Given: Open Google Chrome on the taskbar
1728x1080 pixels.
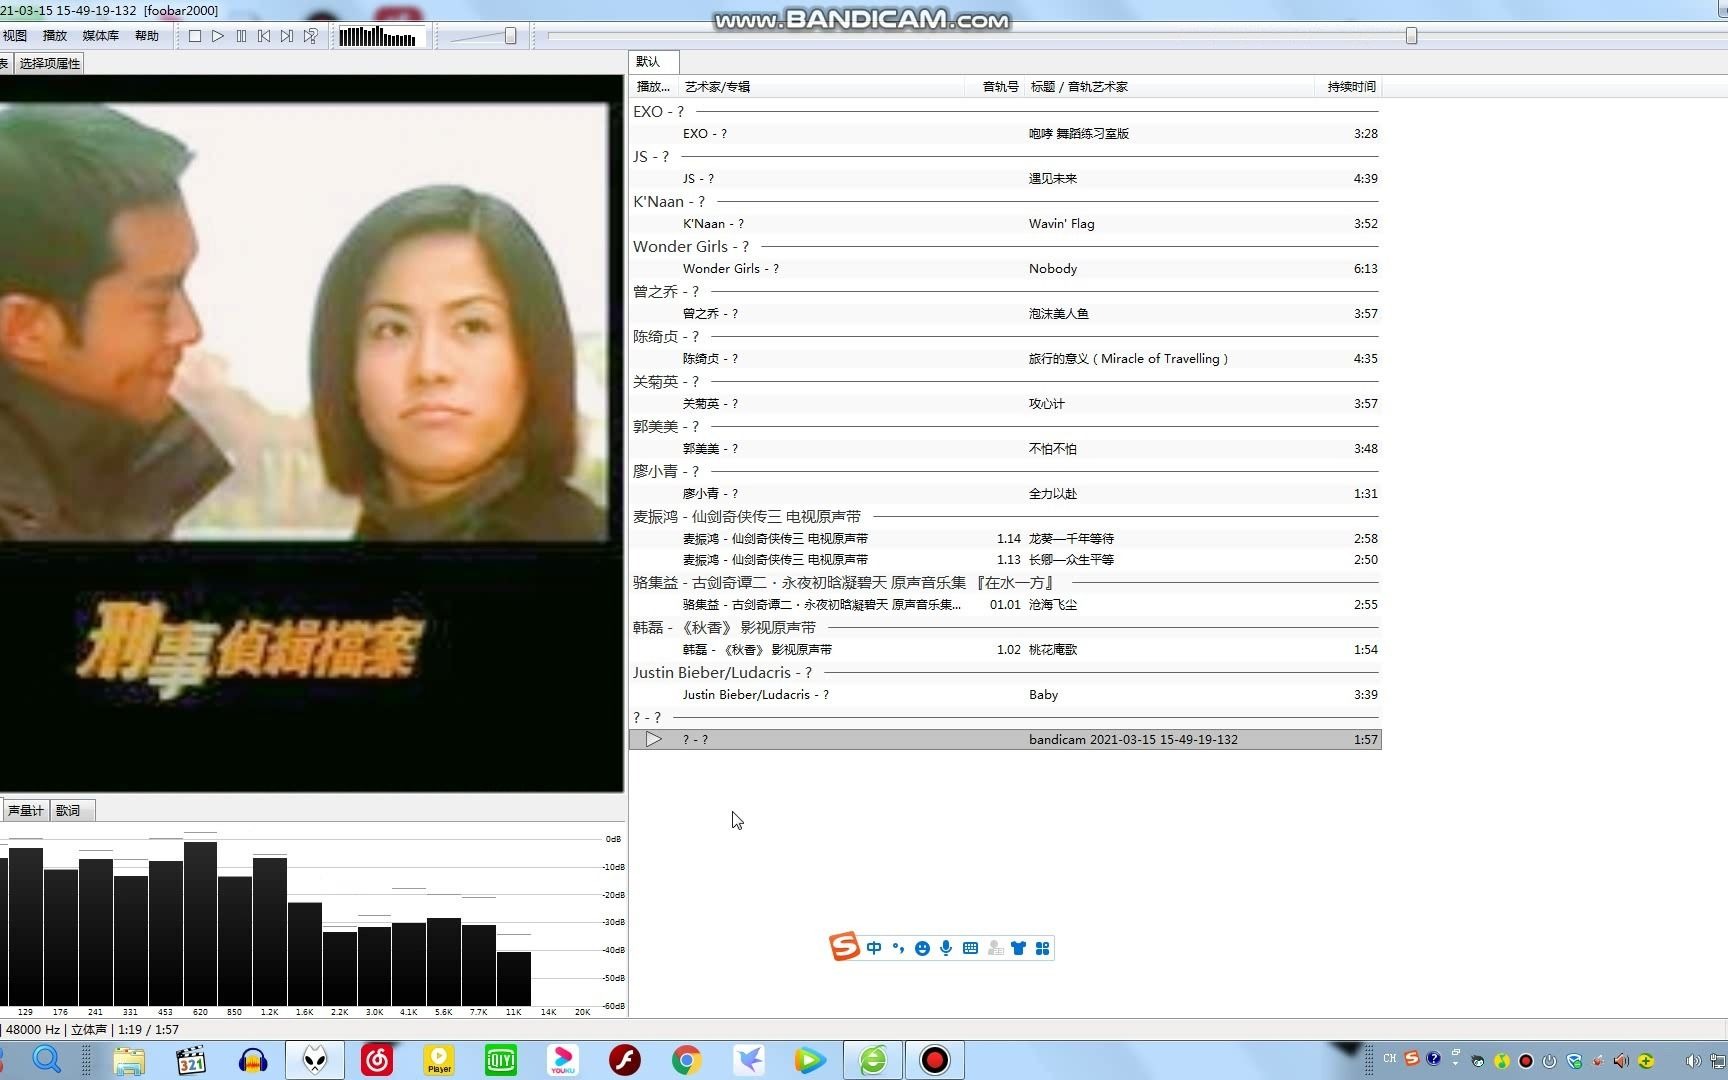Looking at the screenshot, I should 686,1060.
